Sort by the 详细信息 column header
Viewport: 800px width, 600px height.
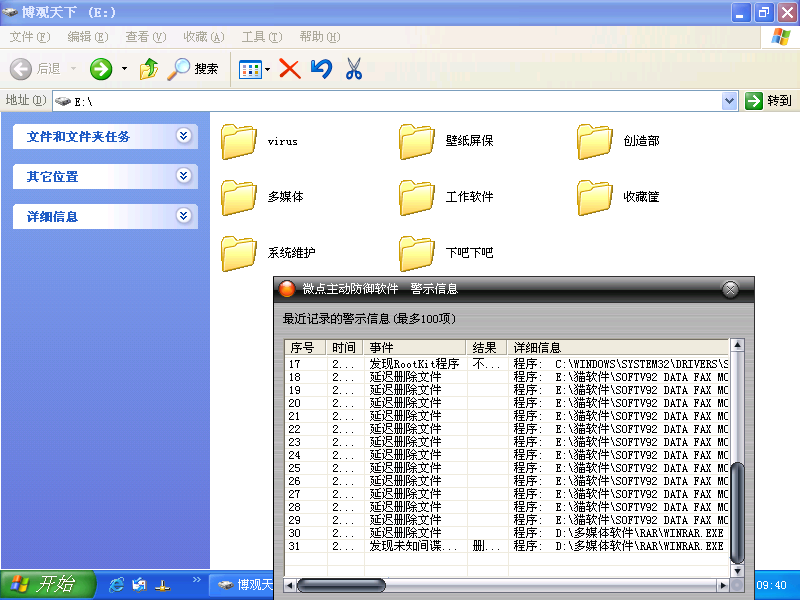[x=618, y=347]
